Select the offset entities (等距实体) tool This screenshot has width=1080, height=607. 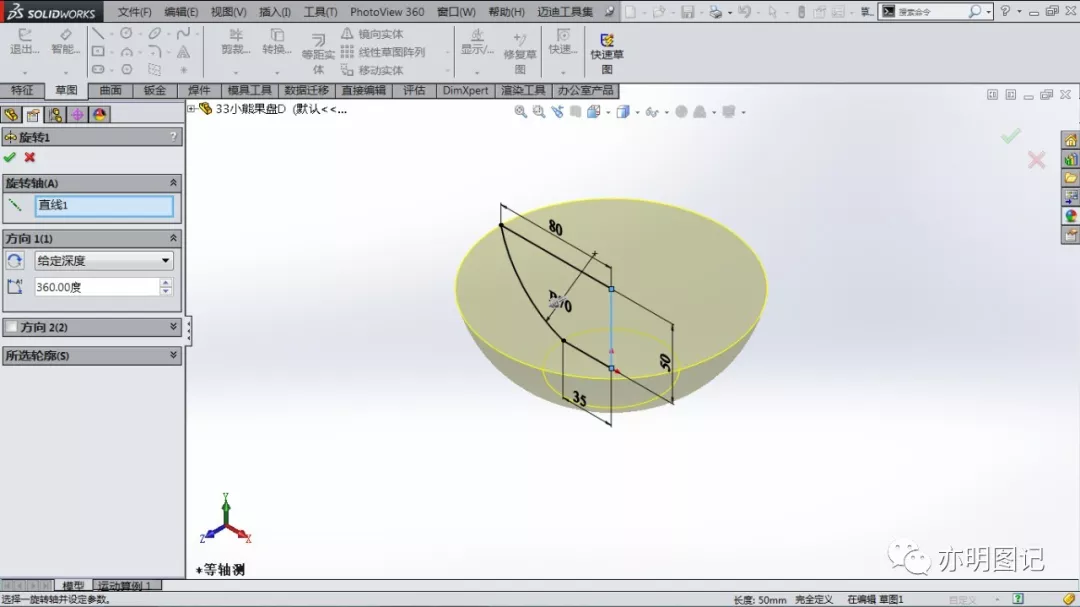[x=318, y=54]
